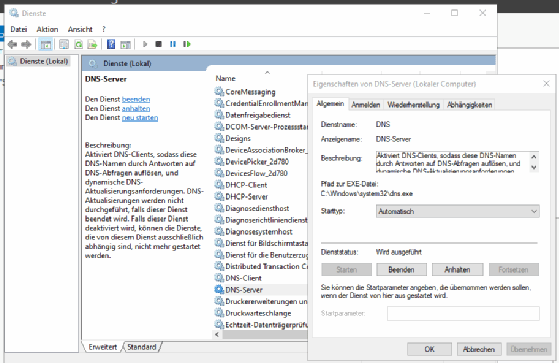Image resolution: width=559 pixels, height=363 pixels.
Task: Select the Designs service gear icon
Action: pos(219,138)
